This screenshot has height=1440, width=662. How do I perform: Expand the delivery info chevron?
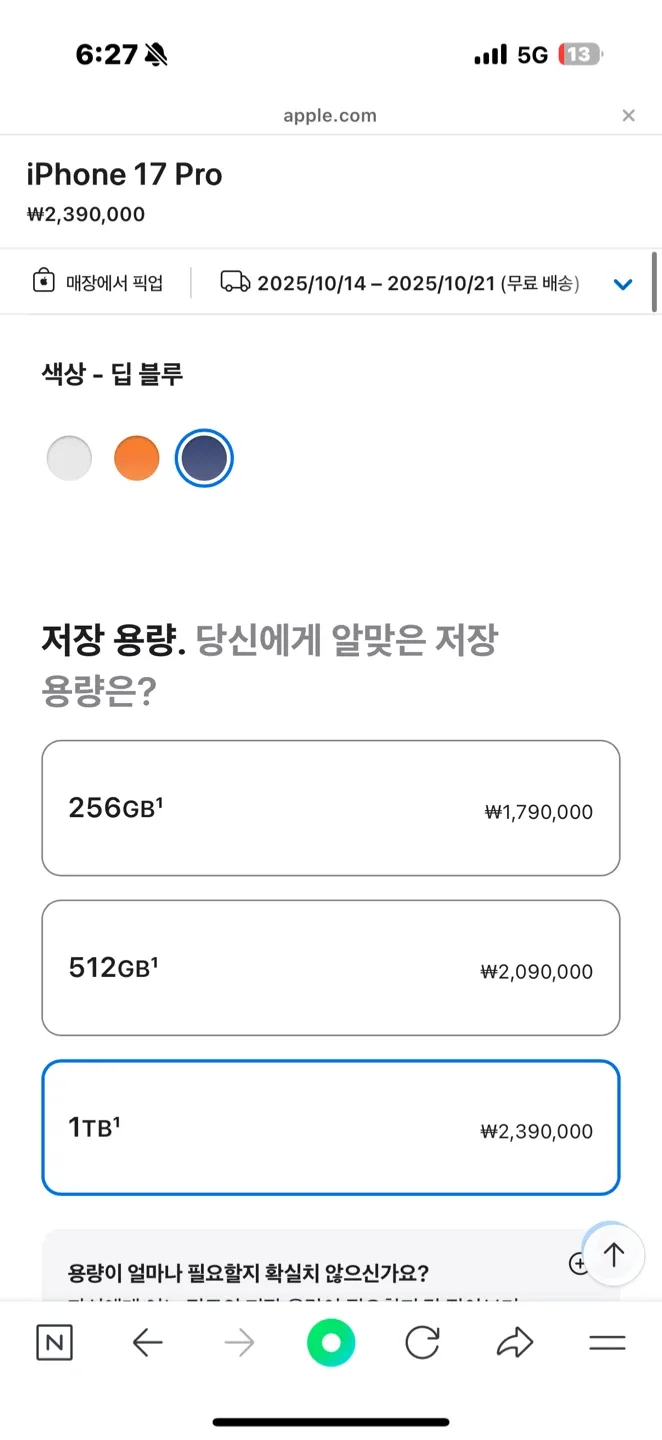click(623, 284)
